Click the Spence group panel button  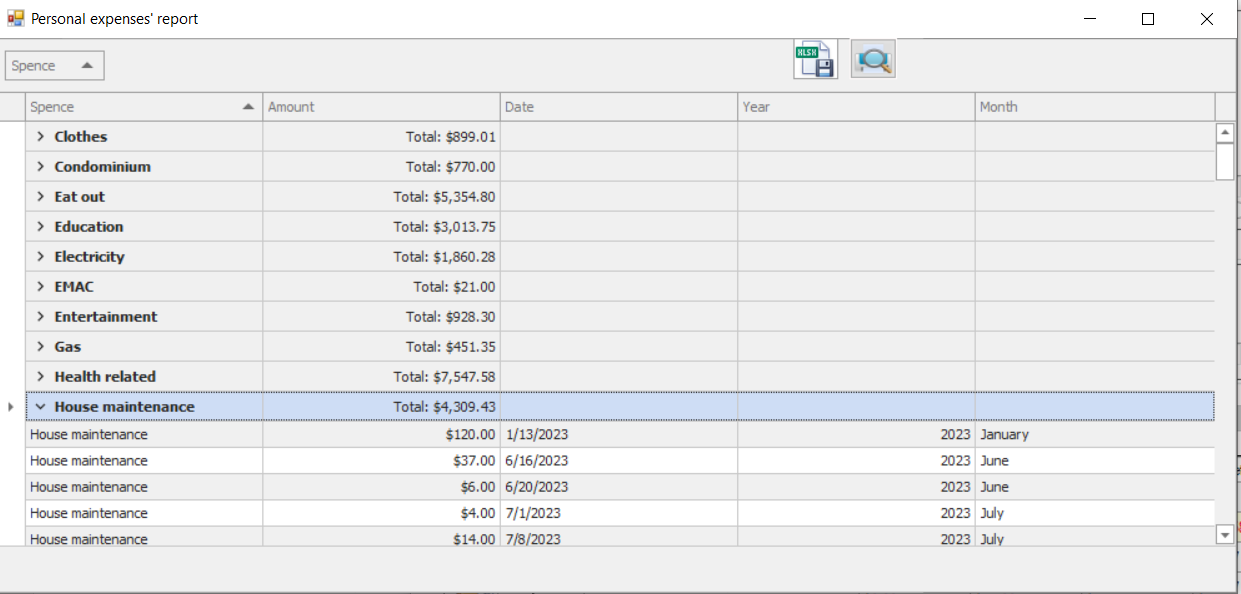click(55, 66)
